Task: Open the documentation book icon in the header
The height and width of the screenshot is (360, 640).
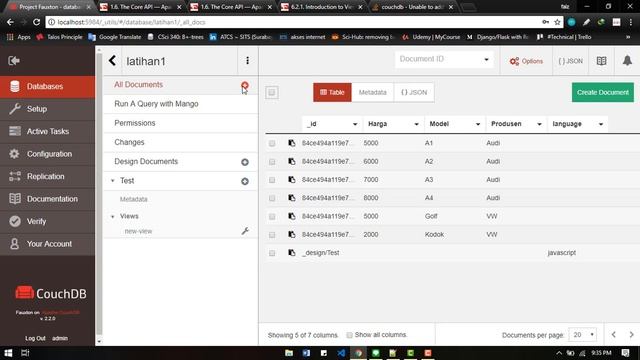Action: pos(602,61)
